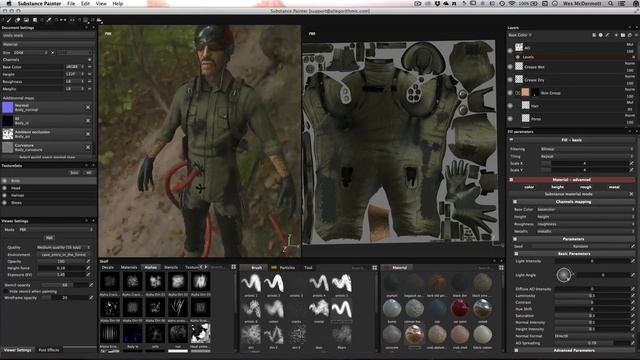This screenshot has width=640, height=360.
Task: Add a new channel with the Channels plus icon
Action: [89, 60]
